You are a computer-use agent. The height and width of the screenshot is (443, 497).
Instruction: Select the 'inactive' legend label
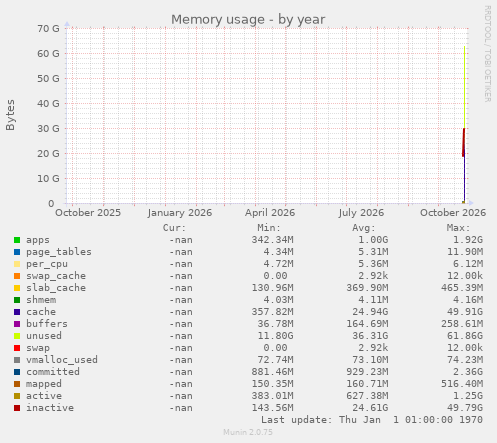(50, 408)
